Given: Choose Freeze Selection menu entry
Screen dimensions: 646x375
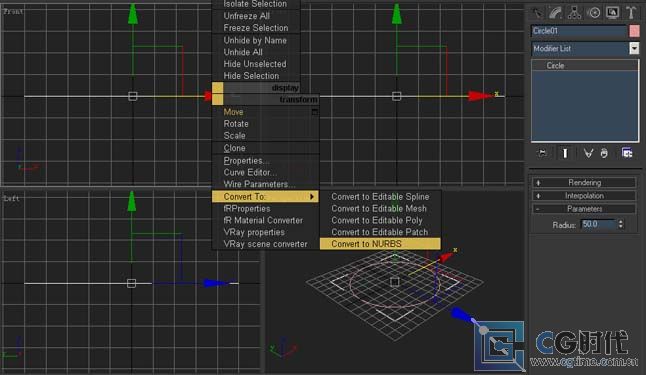Looking at the screenshot, I should click(x=255, y=28).
